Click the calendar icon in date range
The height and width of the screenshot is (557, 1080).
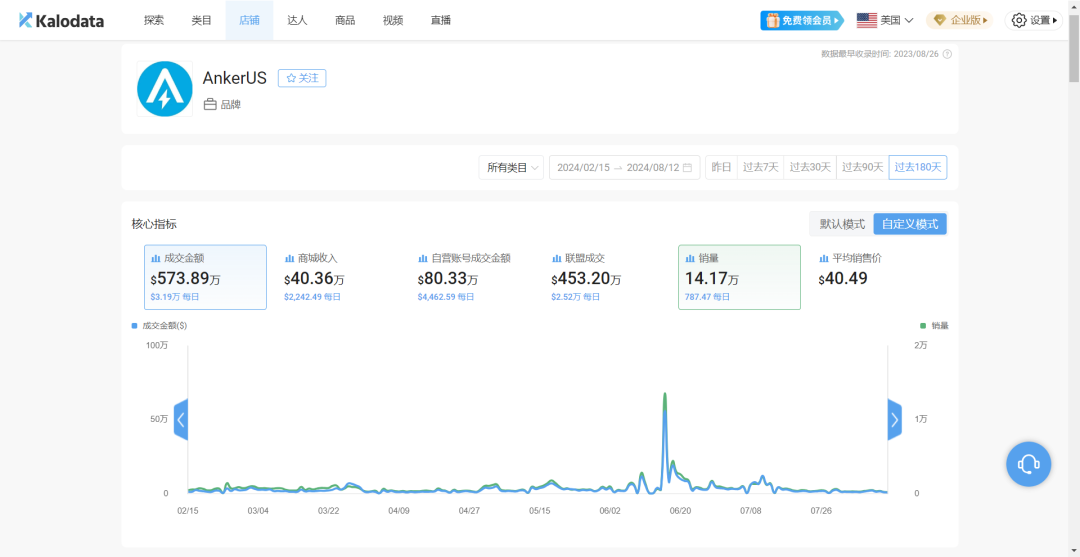tap(687, 168)
